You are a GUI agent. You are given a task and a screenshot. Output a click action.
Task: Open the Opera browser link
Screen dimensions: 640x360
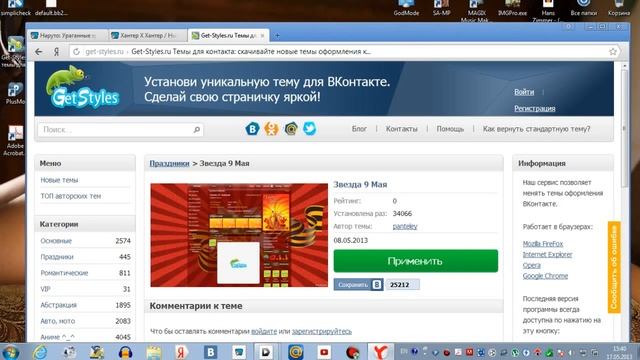pyautogui.click(x=531, y=265)
